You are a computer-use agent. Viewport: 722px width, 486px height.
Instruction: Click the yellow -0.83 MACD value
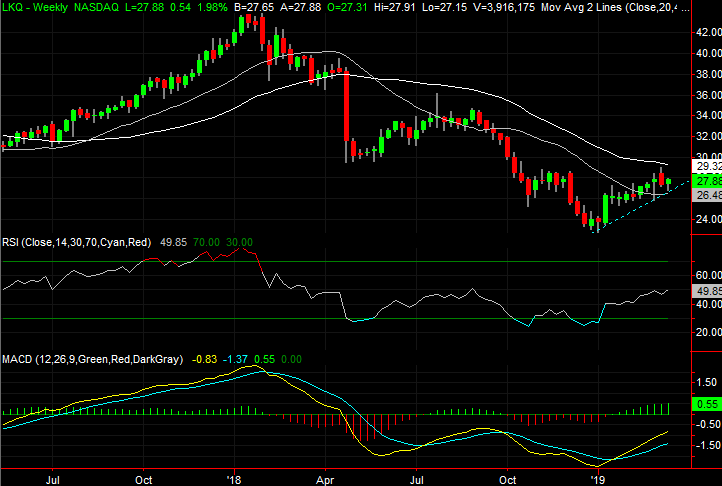[204, 359]
